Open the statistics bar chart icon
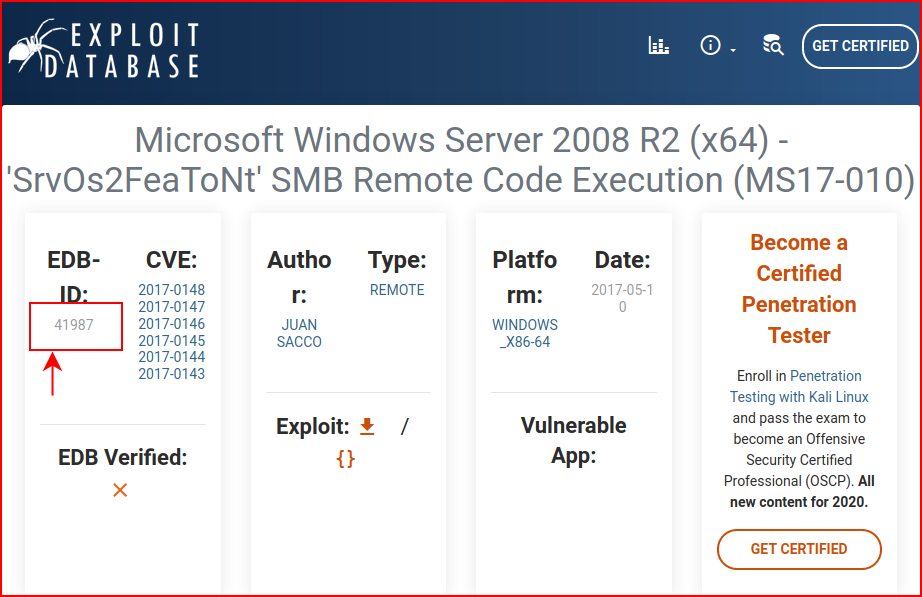Image resolution: width=922 pixels, height=597 pixels. coord(659,45)
